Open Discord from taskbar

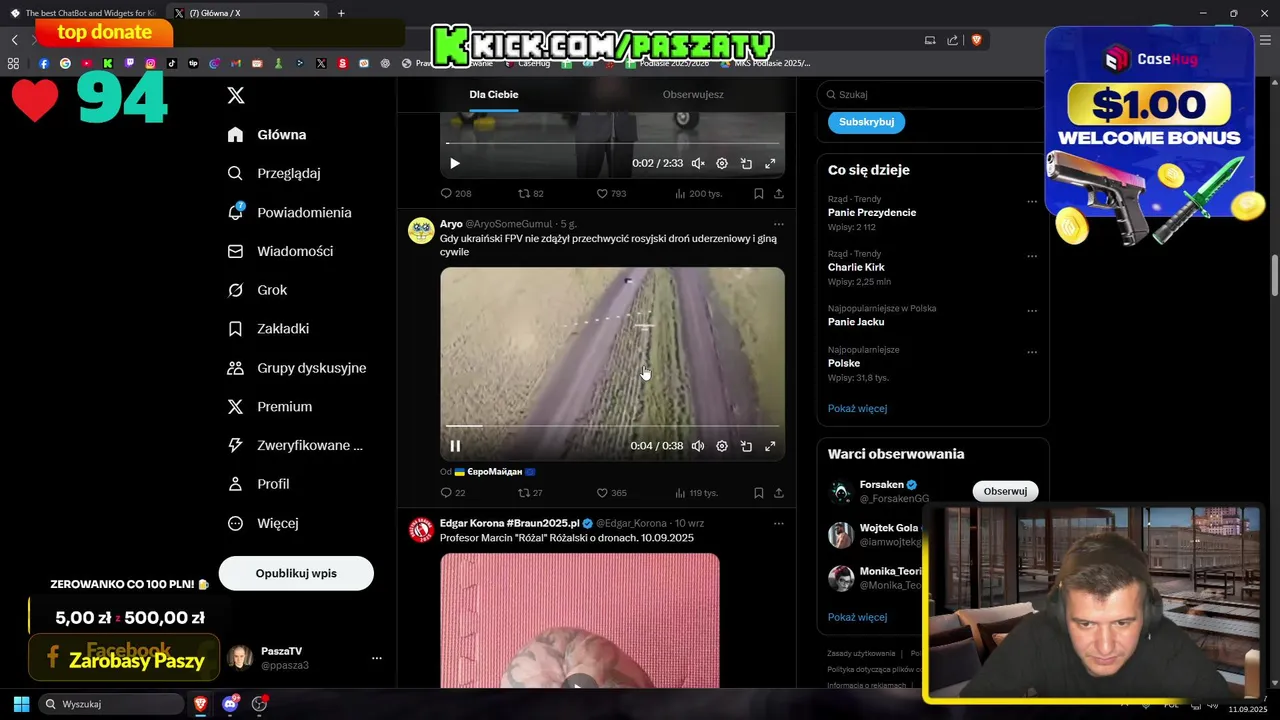(x=230, y=704)
